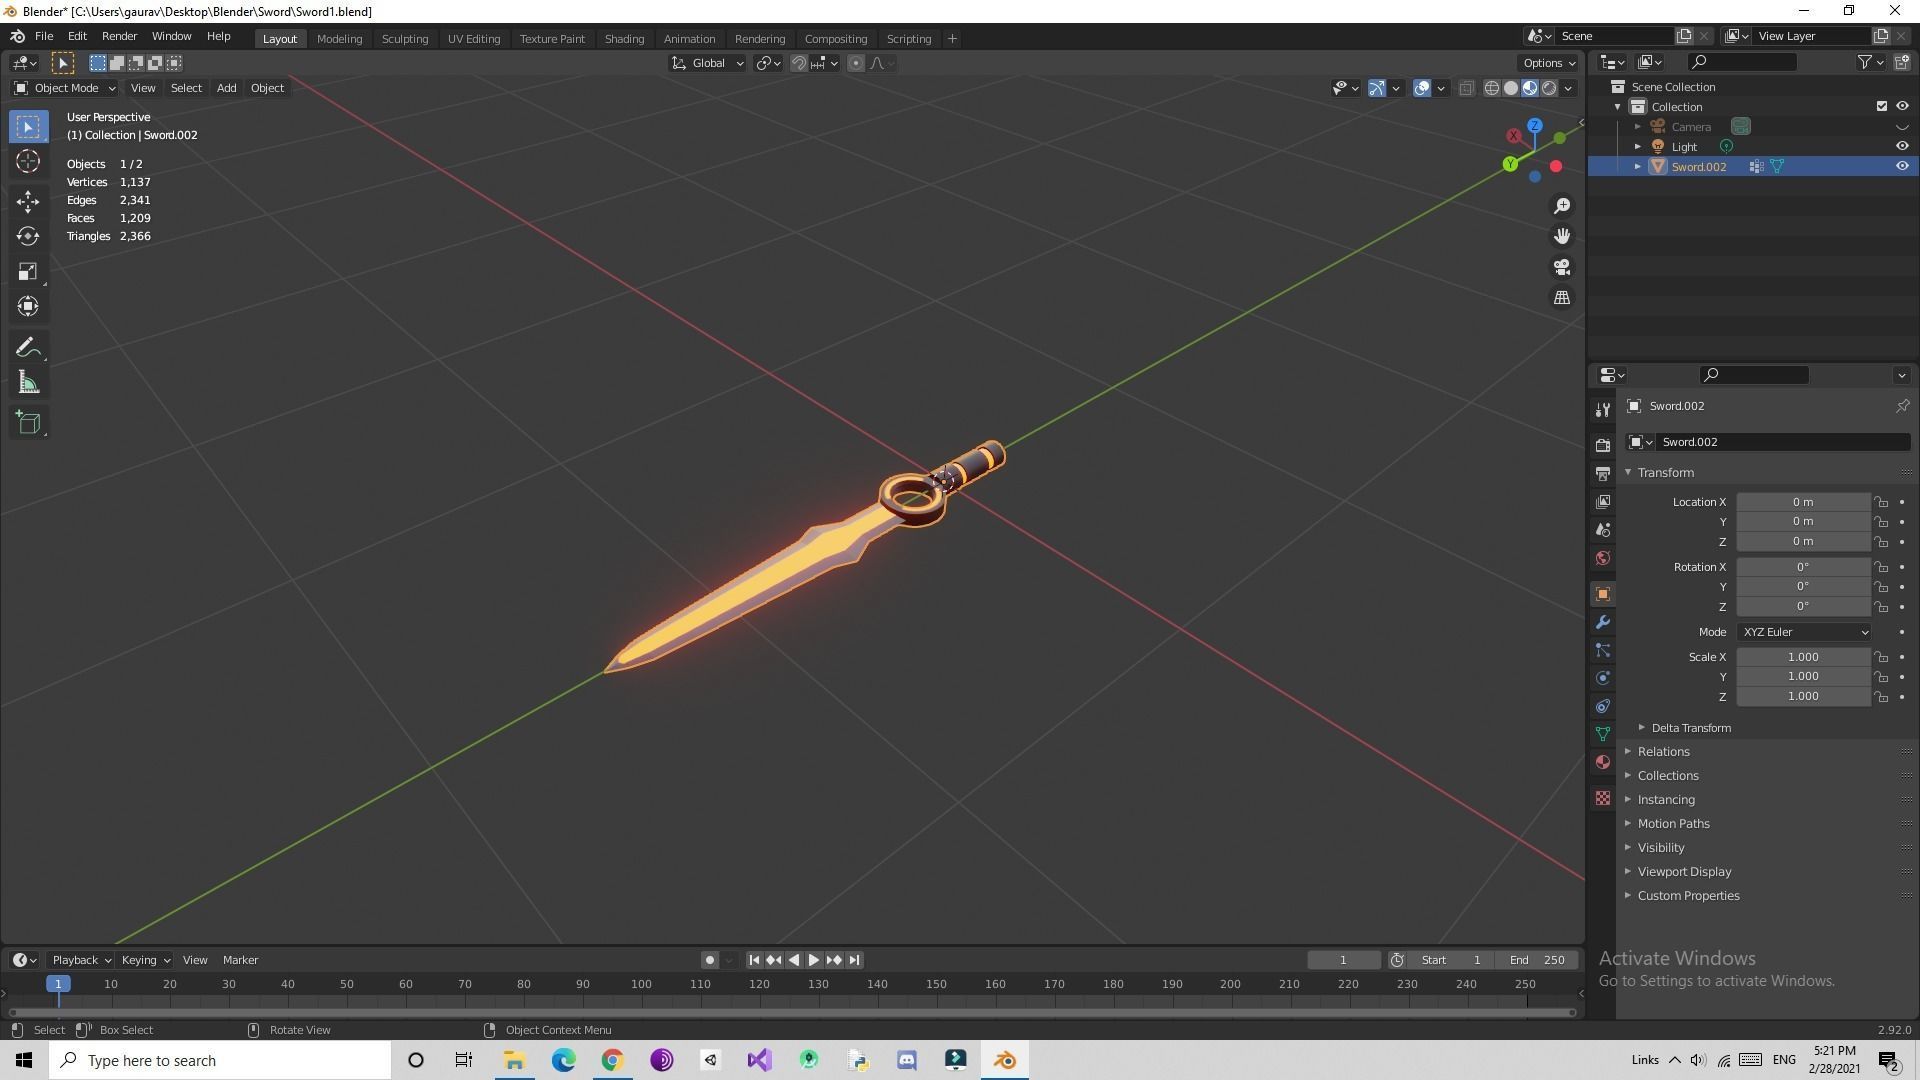The image size is (1920, 1080).
Task: Select the Add Cube tool
Action: pyautogui.click(x=28, y=423)
